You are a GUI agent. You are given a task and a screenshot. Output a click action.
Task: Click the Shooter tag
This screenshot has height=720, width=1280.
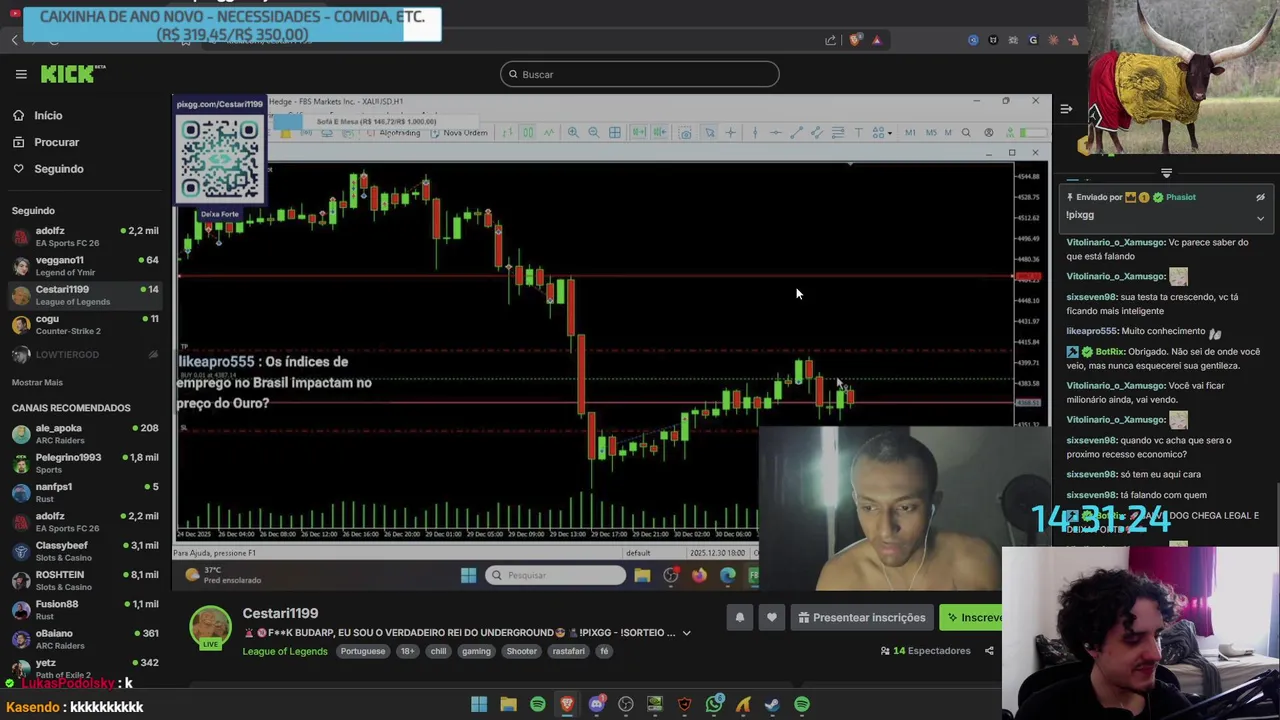521,651
